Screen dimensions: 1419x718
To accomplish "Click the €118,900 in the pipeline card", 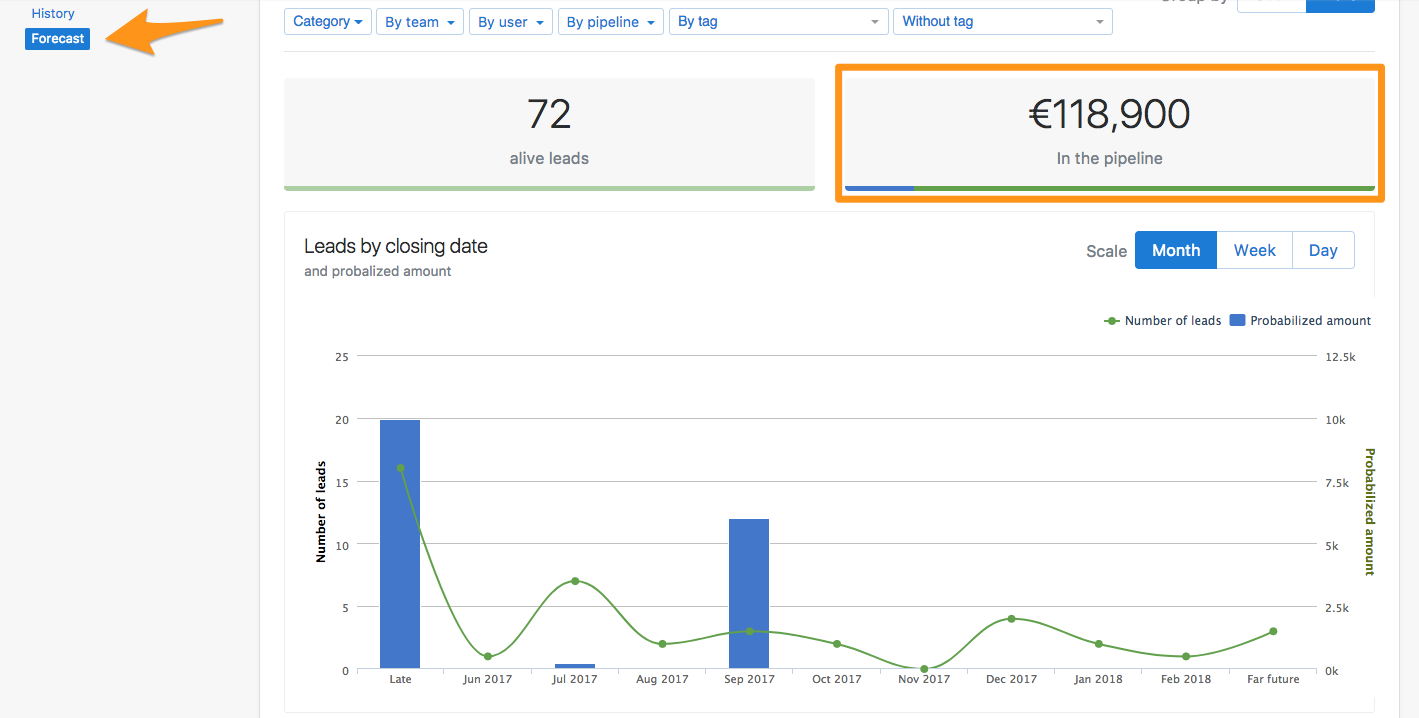I will click(x=1109, y=133).
